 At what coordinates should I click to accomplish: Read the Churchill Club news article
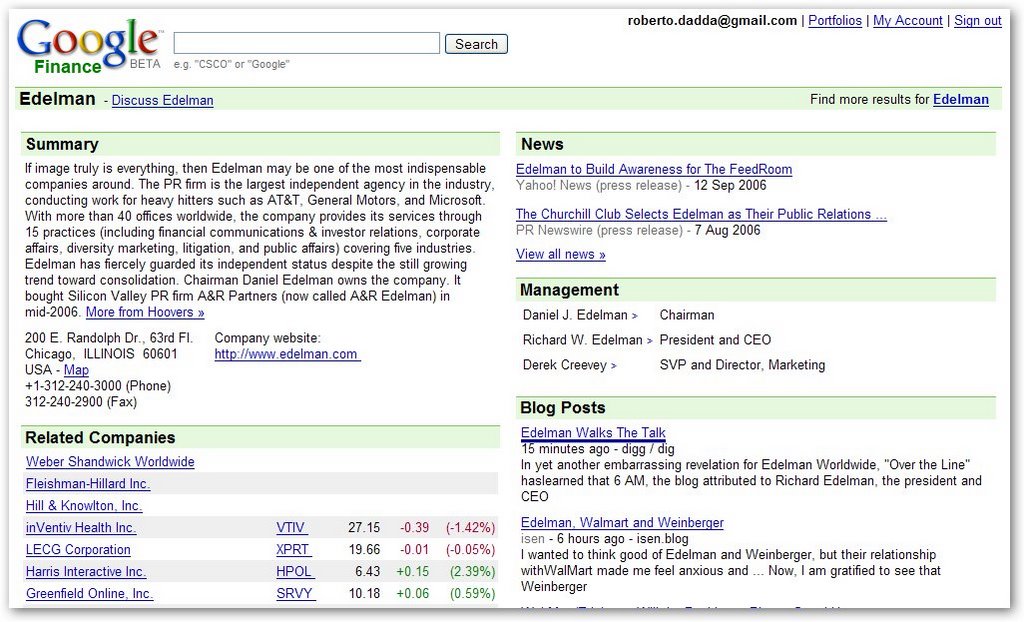coord(701,214)
